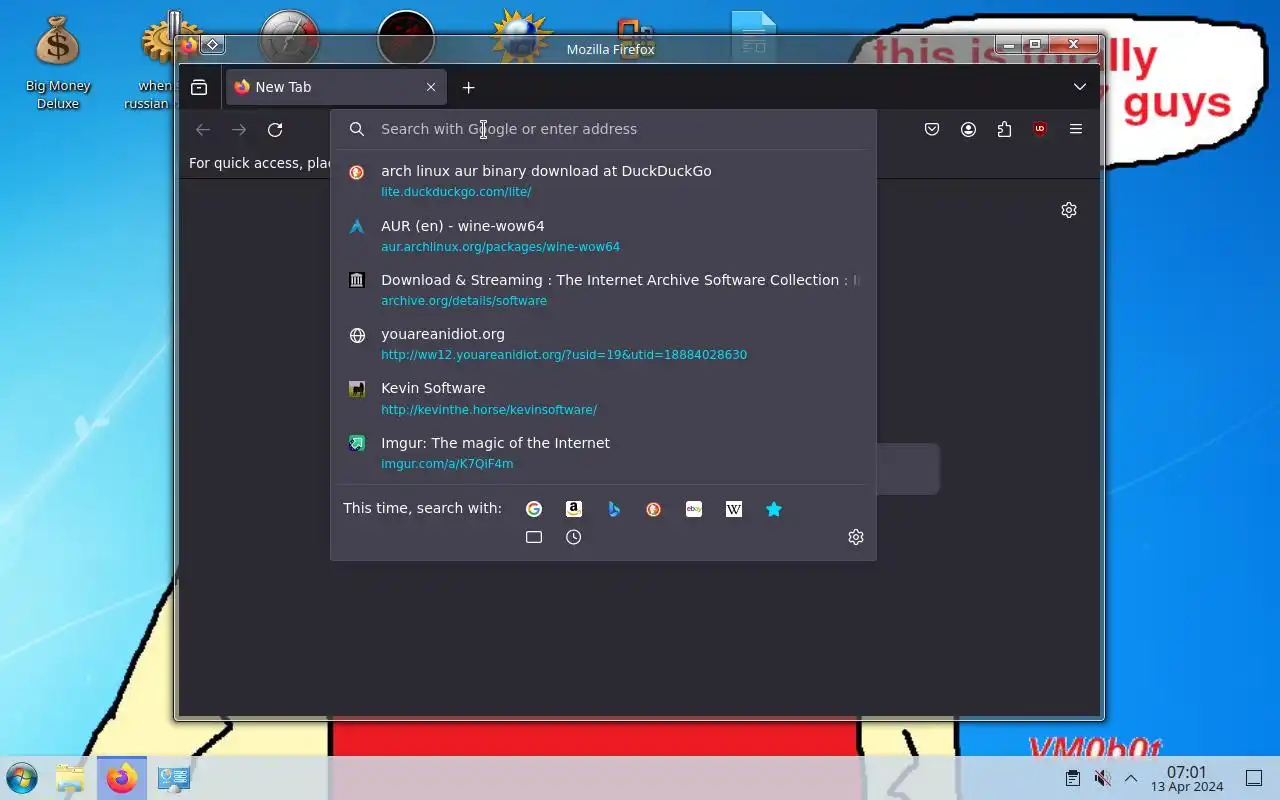Click archive.org/details/software URL text

464,301
